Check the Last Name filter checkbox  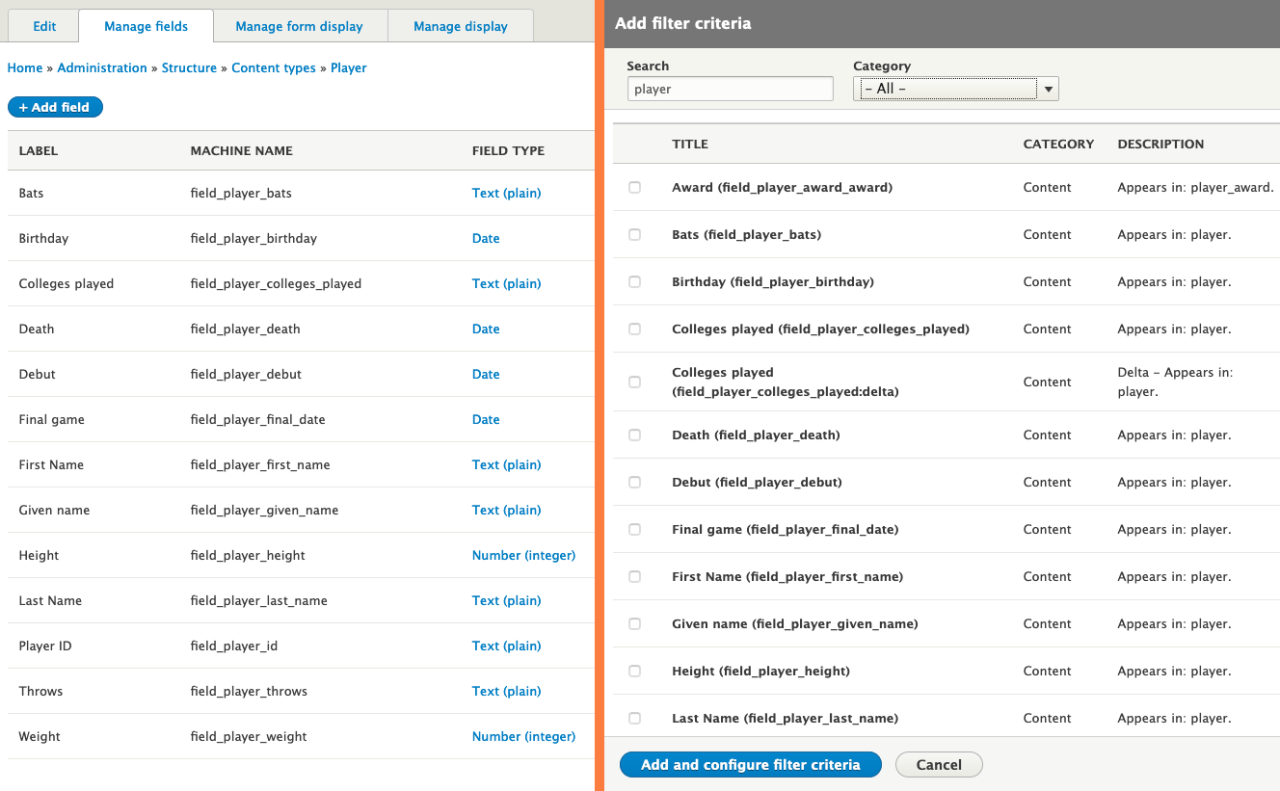pyautogui.click(x=634, y=717)
